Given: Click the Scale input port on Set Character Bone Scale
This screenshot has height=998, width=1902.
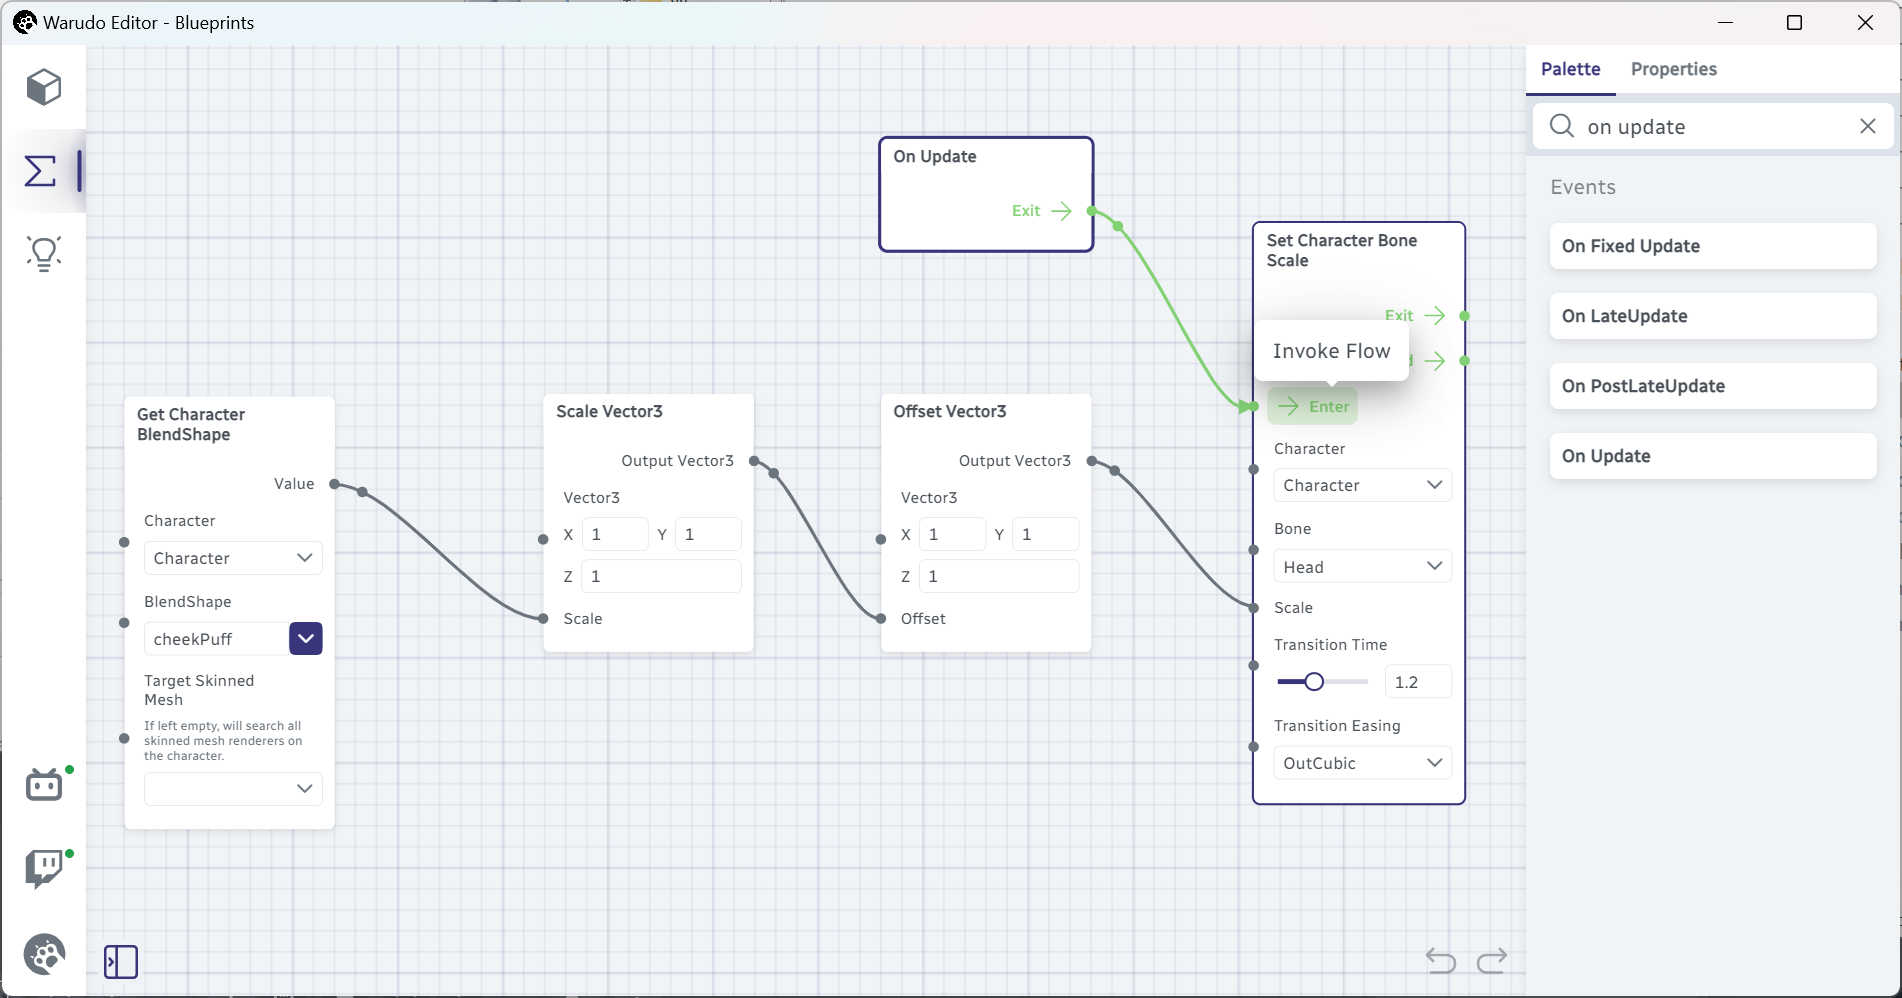Looking at the screenshot, I should click(x=1253, y=607).
